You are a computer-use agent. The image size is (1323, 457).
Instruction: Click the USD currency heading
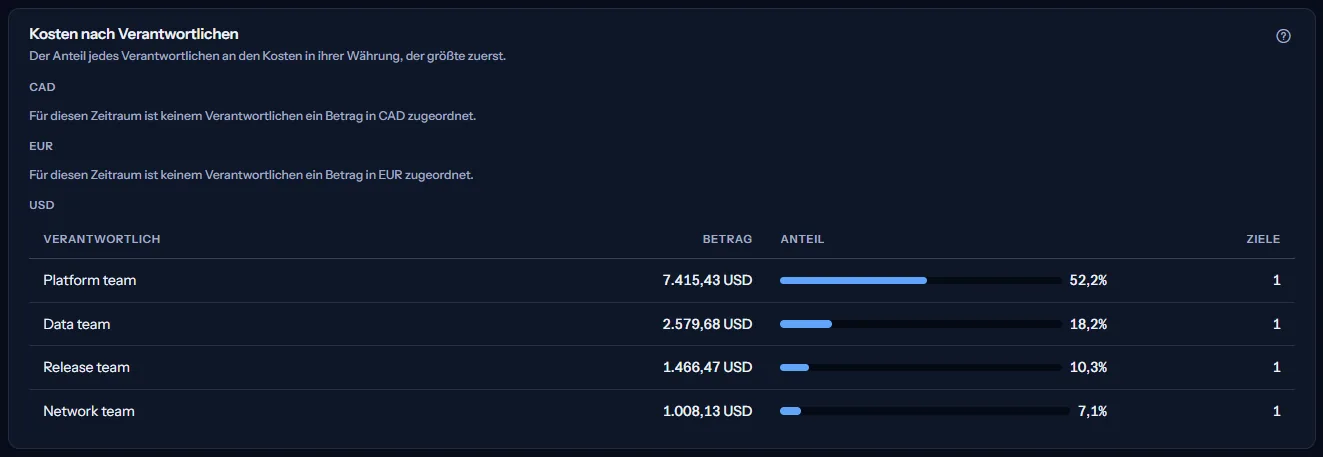[x=42, y=205]
